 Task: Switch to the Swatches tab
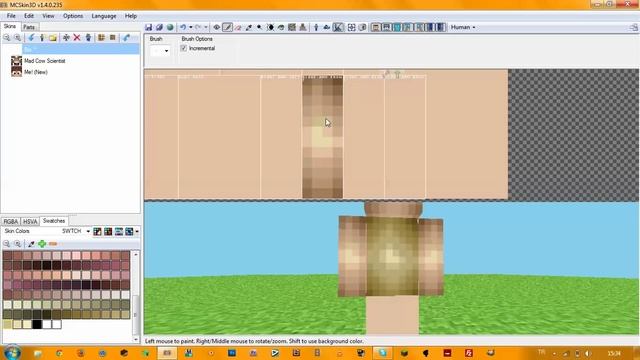pos(54,221)
